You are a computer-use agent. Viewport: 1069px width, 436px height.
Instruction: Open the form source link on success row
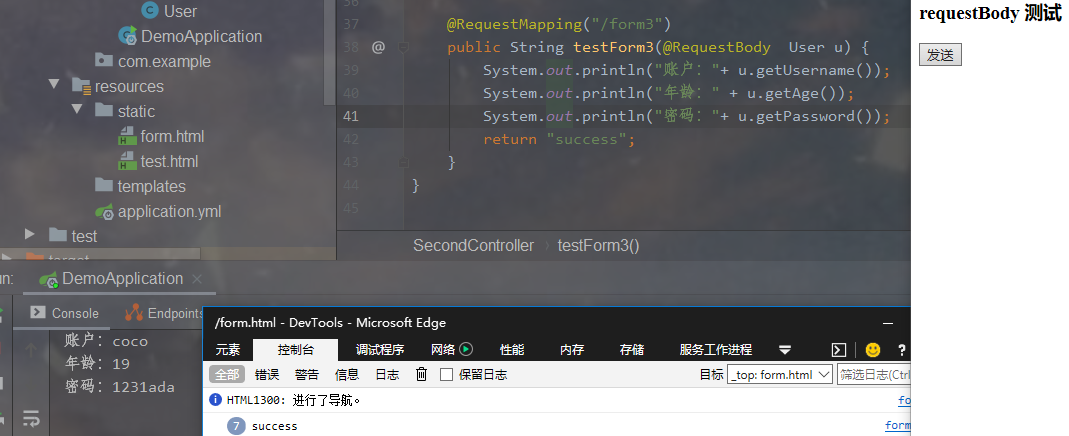(x=897, y=426)
